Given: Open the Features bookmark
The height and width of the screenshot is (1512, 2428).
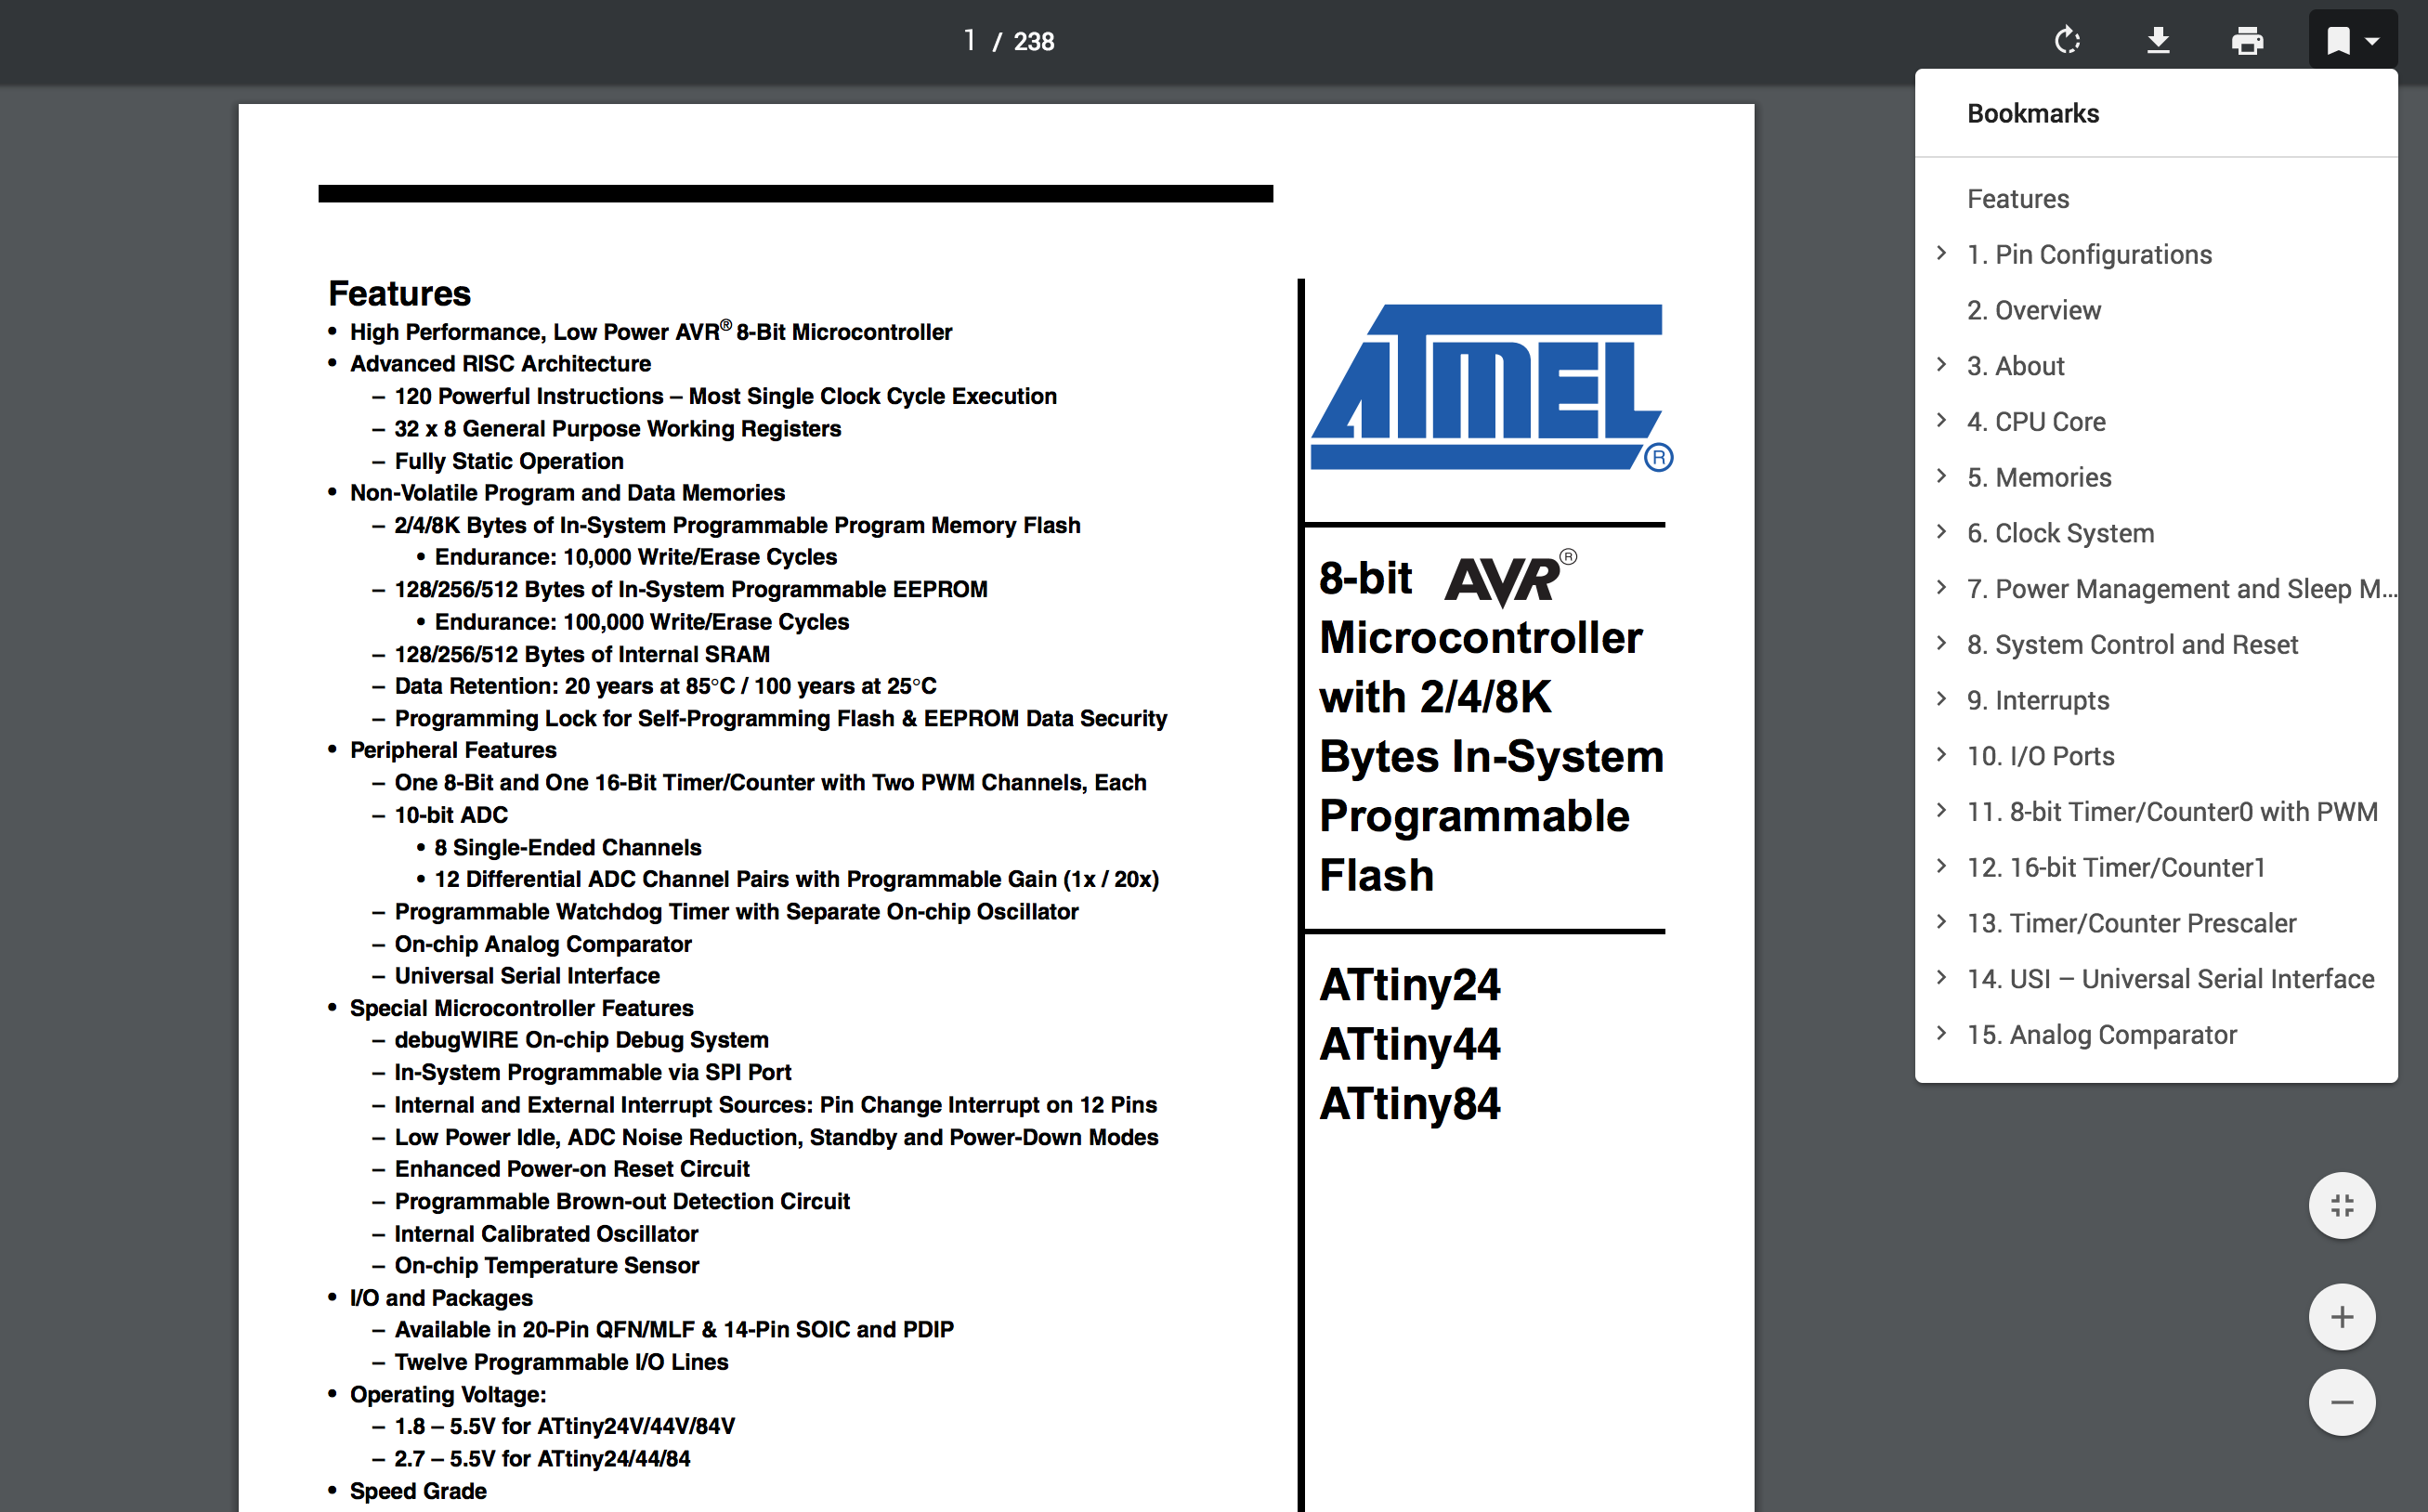Looking at the screenshot, I should [x=2018, y=199].
